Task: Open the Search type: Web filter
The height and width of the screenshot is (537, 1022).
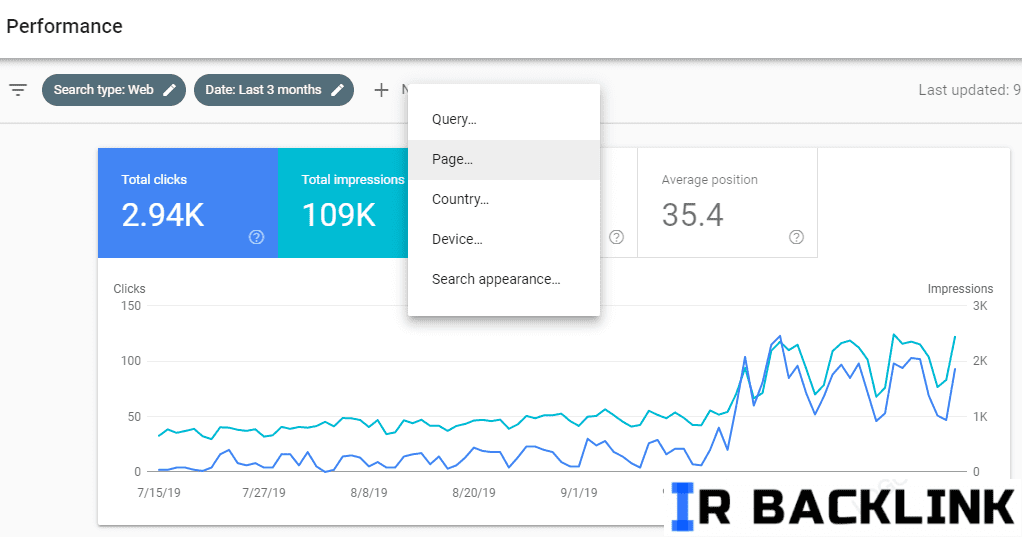Action: (103, 90)
